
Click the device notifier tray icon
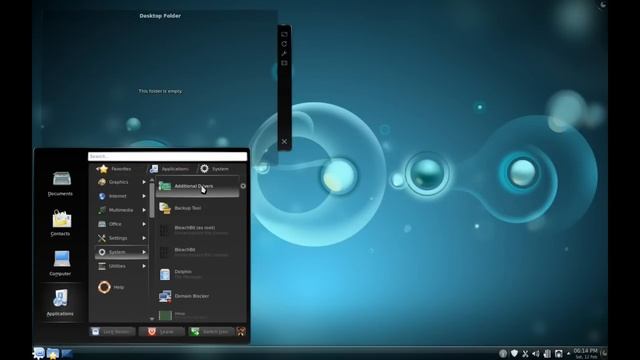pyautogui.click(x=558, y=353)
